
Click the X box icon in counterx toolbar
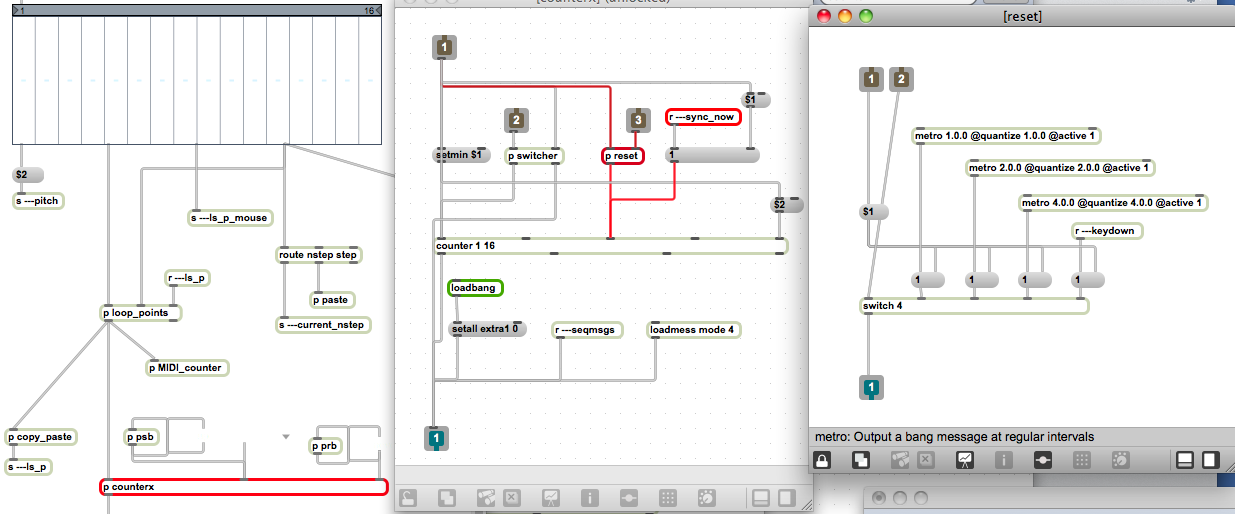click(x=512, y=496)
